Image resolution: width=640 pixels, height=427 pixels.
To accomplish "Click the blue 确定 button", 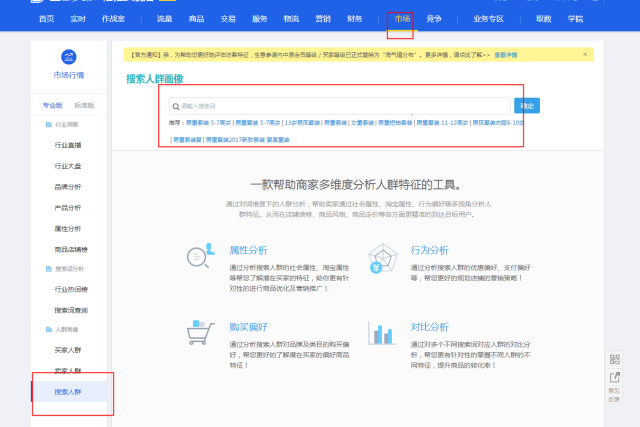I will 527,106.
